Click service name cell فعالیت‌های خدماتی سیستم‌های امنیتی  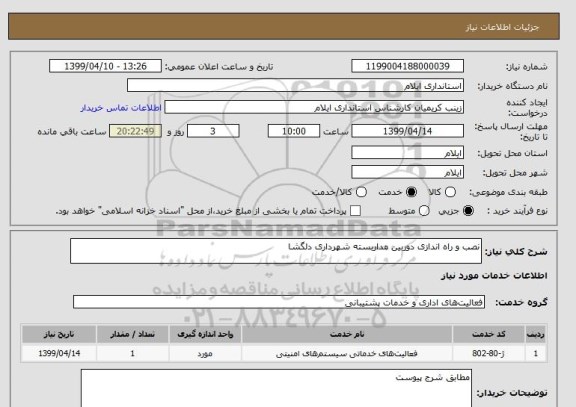[347, 353]
